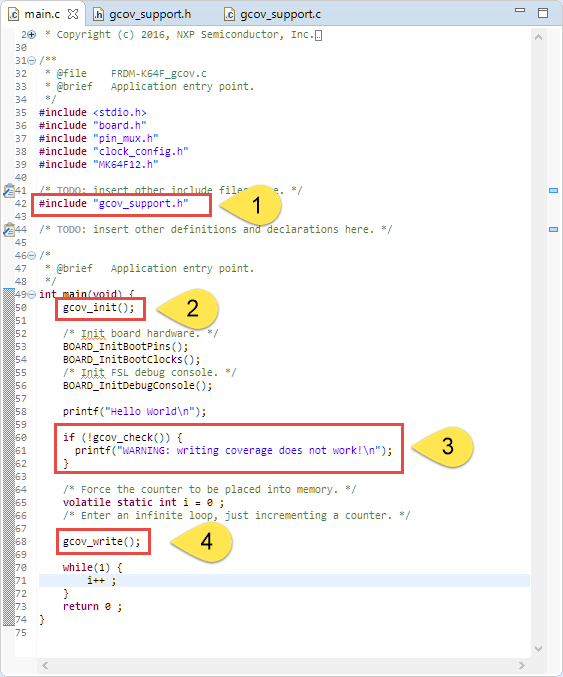
Task: Click the horizontal scrollbar left arrow
Action: (45, 665)
